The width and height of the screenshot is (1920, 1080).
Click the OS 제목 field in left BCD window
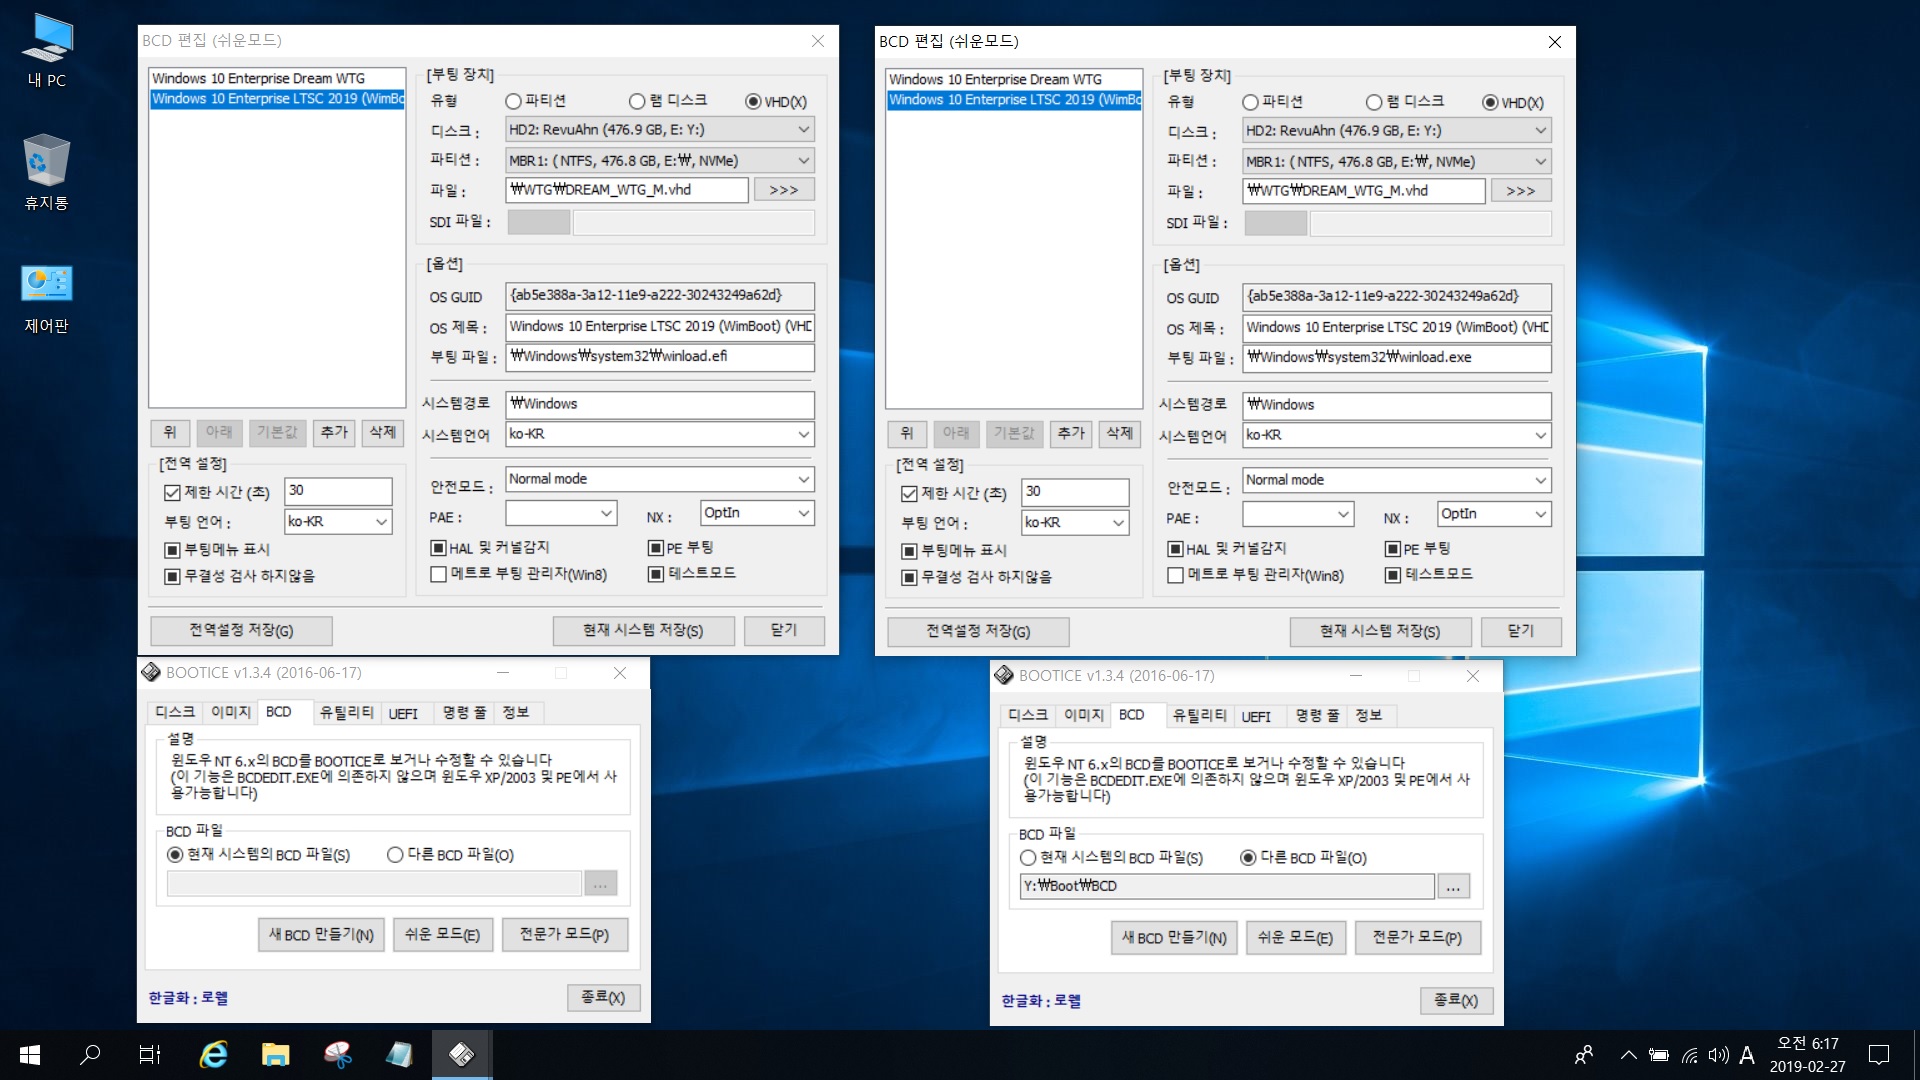click(660, 326)
